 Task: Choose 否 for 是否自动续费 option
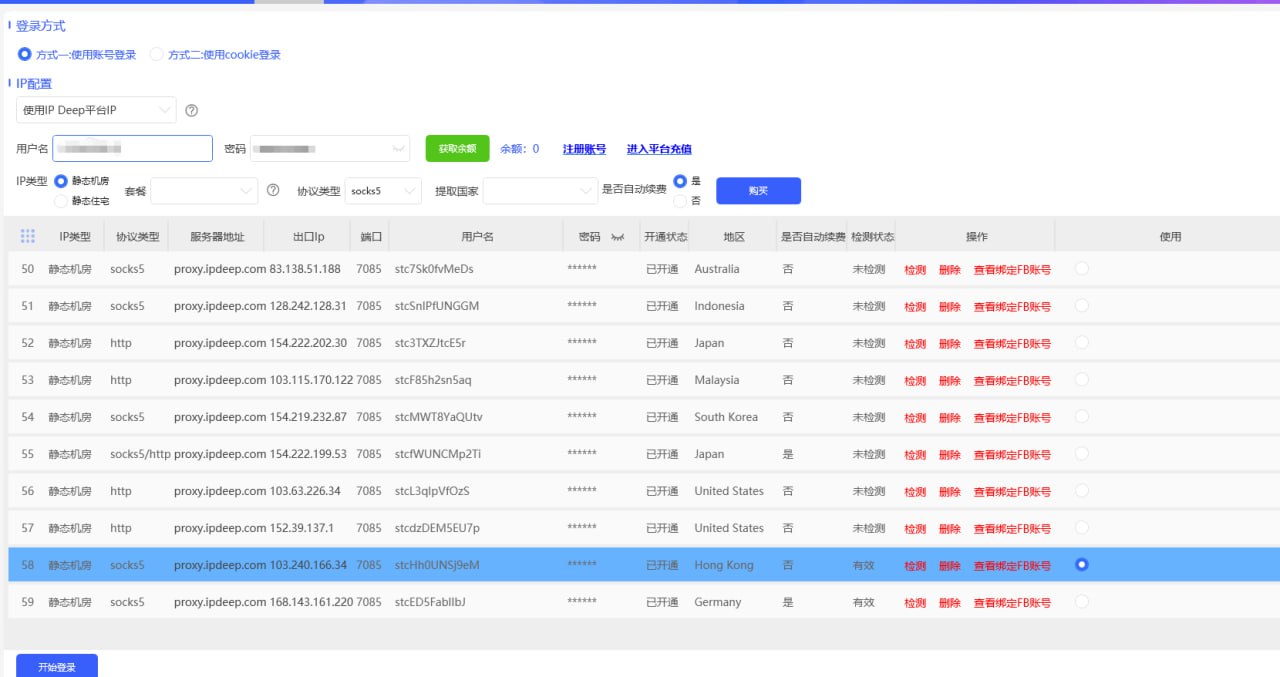[681, 199]
